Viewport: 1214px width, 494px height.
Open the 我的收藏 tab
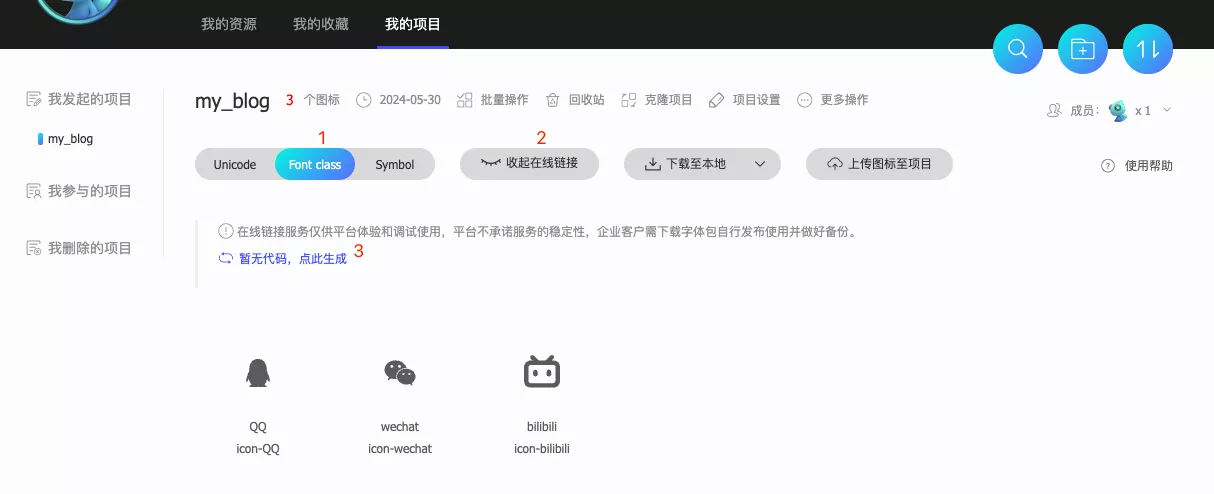pos(321,24)
